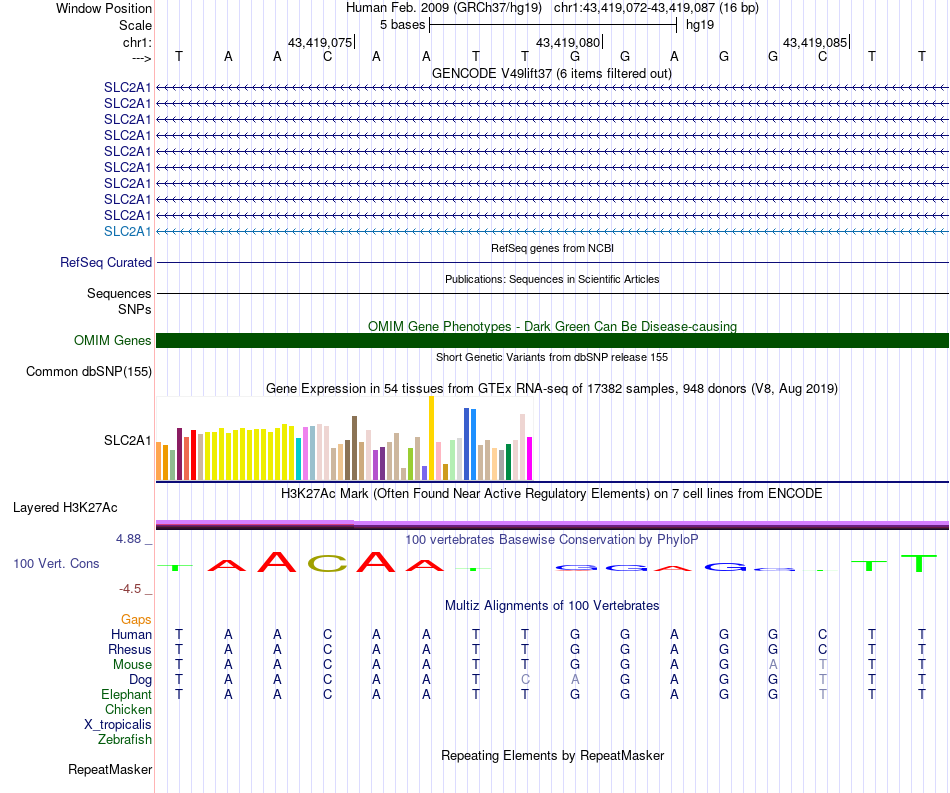Click the 100 Vert. Cons label

[56, 563]
